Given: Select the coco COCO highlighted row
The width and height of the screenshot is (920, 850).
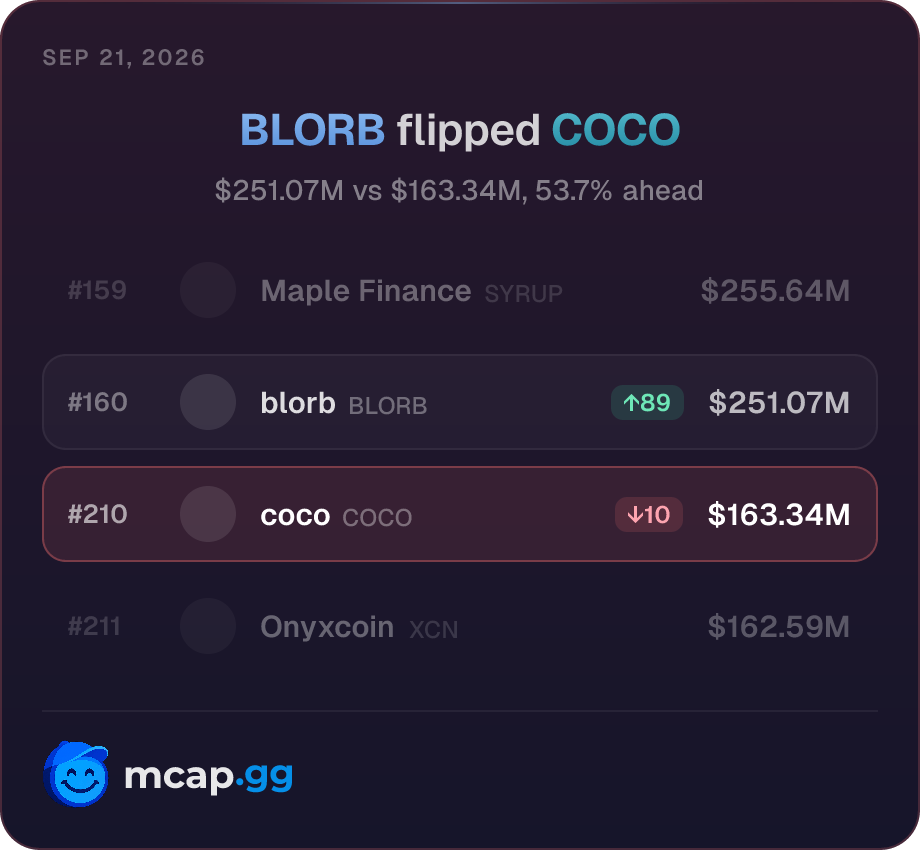Looking at the screenshot, I should pos(460,514).
